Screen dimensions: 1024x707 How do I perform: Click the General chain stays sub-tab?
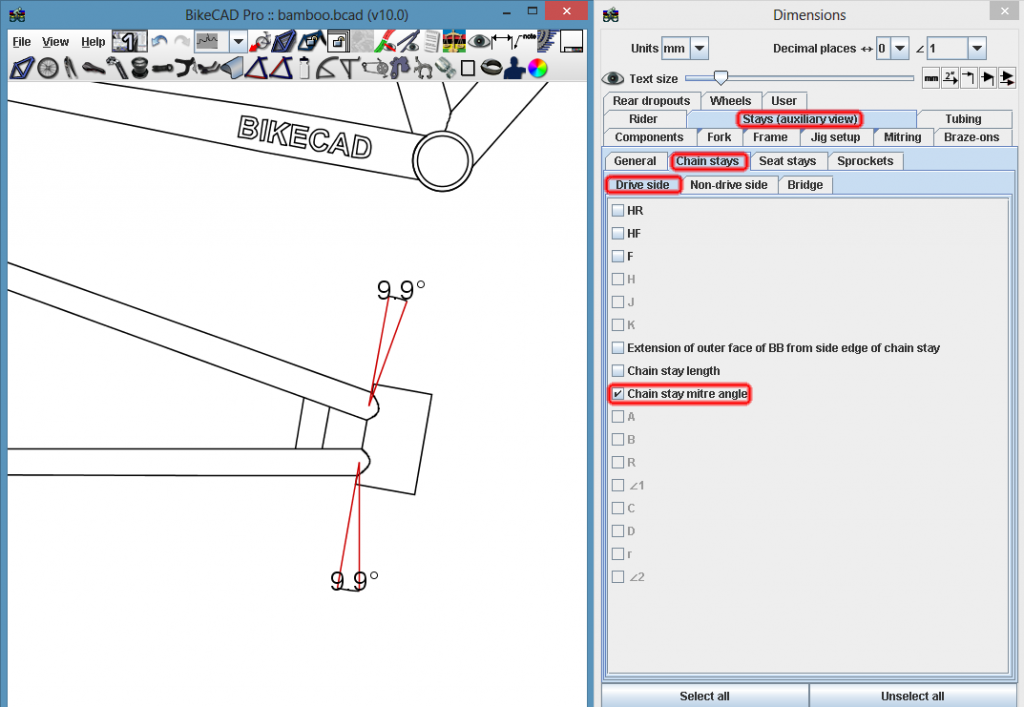635,161
